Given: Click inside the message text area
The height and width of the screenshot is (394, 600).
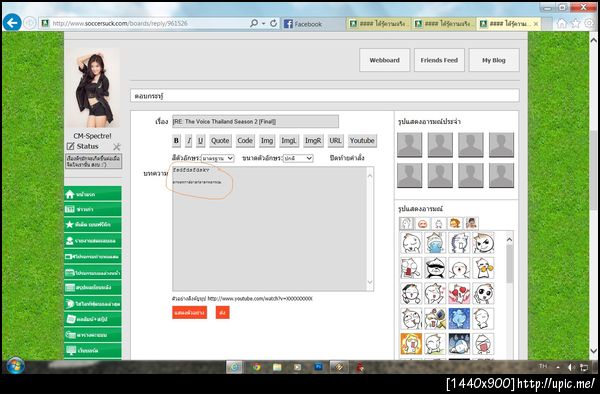Looking at the screenshot, I should coord(269,228).
